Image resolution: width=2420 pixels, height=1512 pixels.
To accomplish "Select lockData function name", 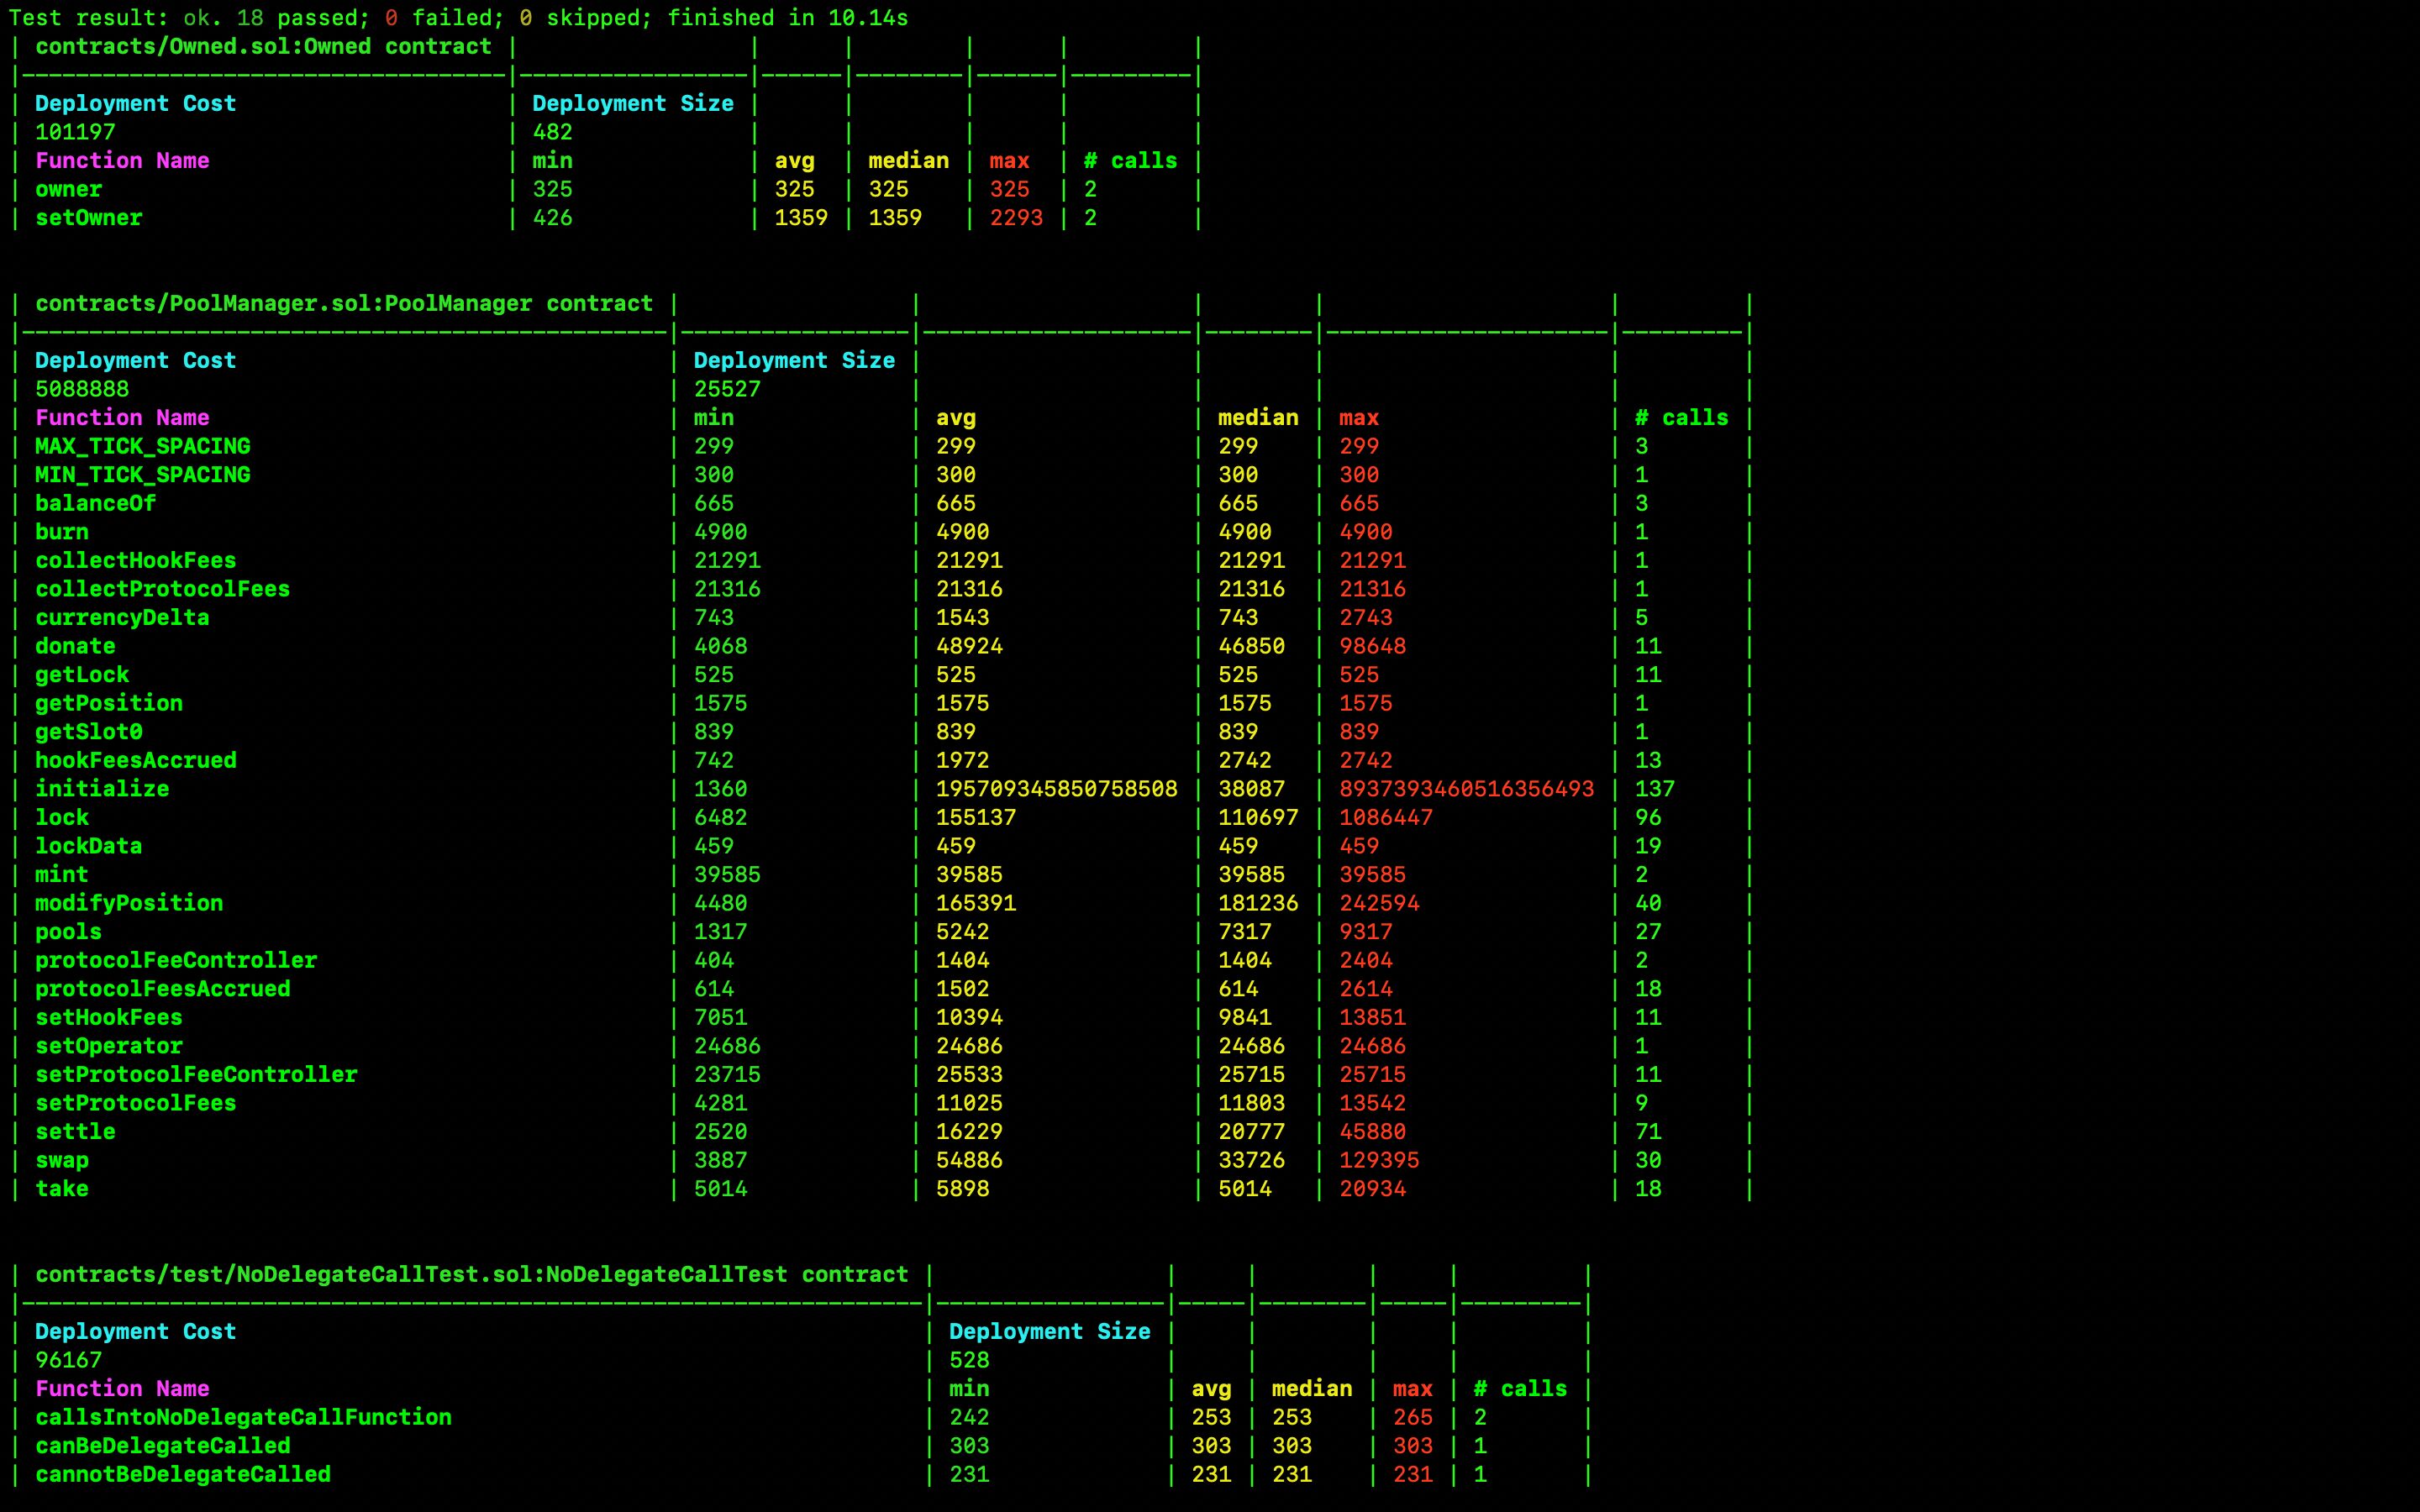I will tap(88, 846).
